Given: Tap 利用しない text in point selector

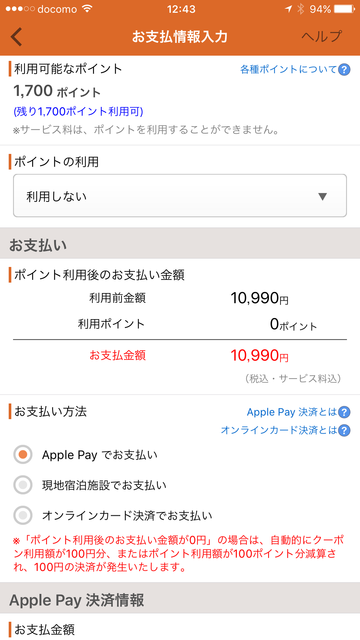Looking at the screenshot, I should coord(56,197).
